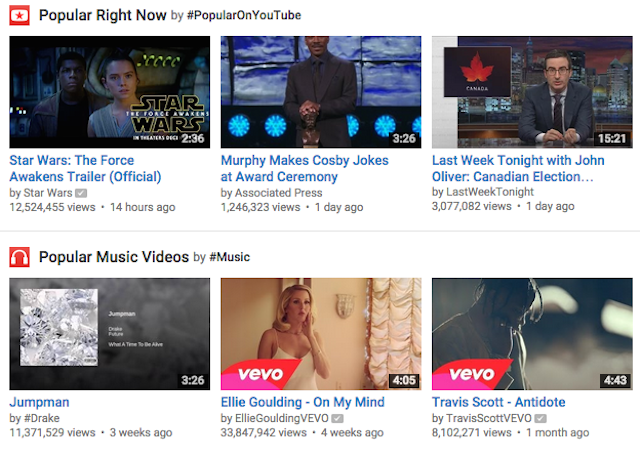The height and width of the screenshot is (458, 640).
Task: Click the #Music channel link
Action: pyautogui.click(x=229, y=257)
